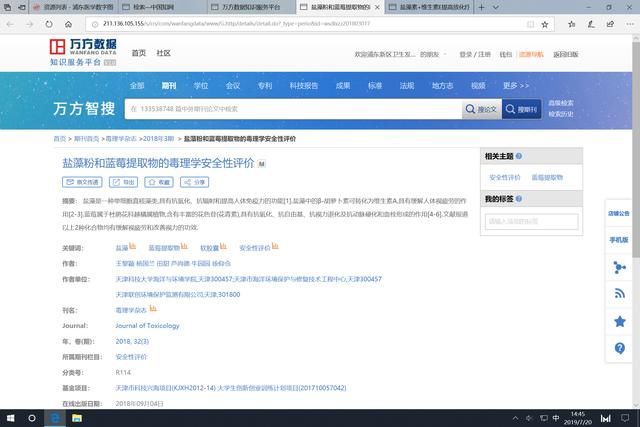Open the Edge add notes tool
The width and height of the screenshot is (640, 427).
591,24
